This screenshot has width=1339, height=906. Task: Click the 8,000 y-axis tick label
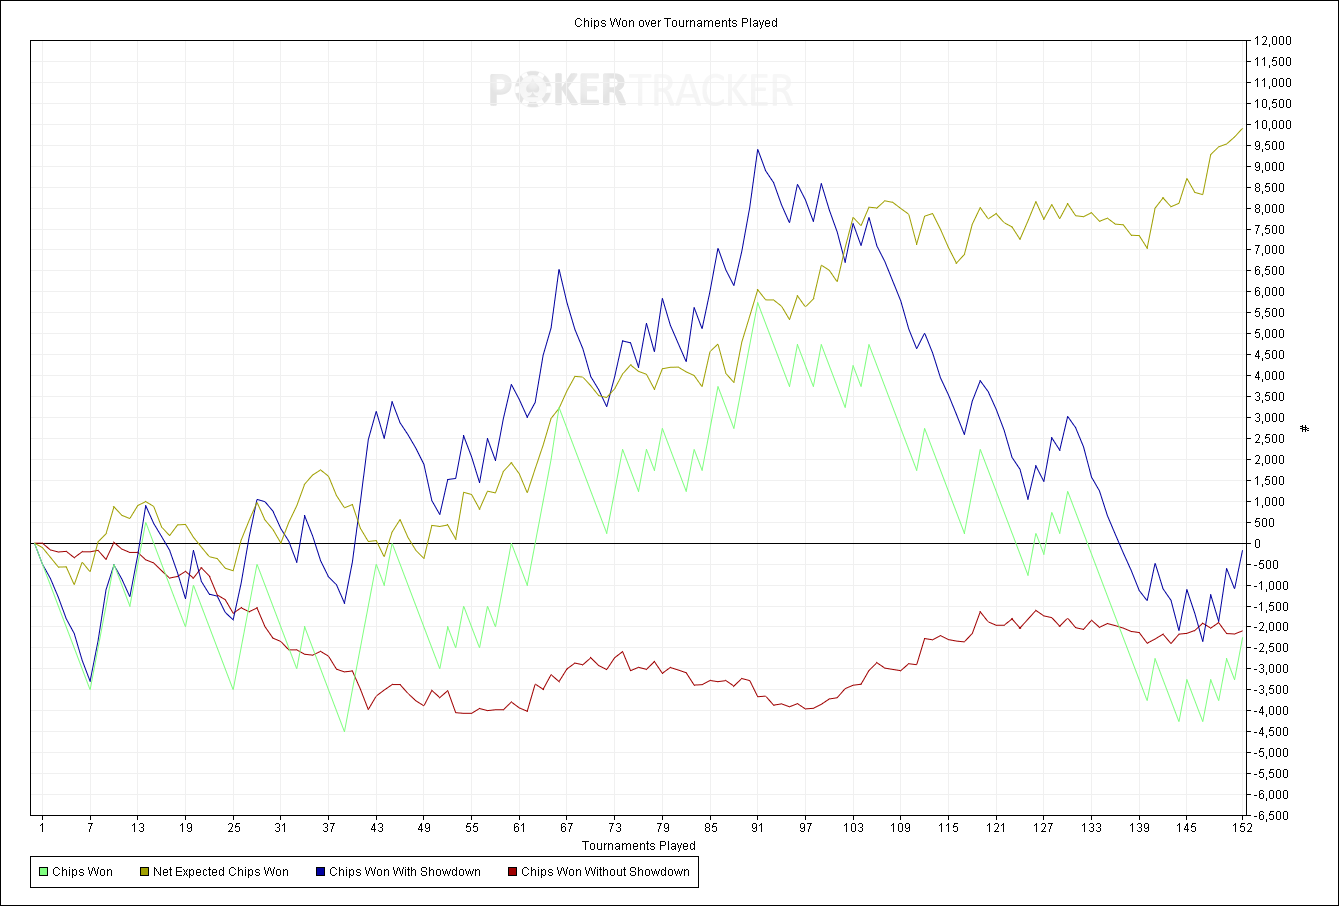[x=1270, y=209]
